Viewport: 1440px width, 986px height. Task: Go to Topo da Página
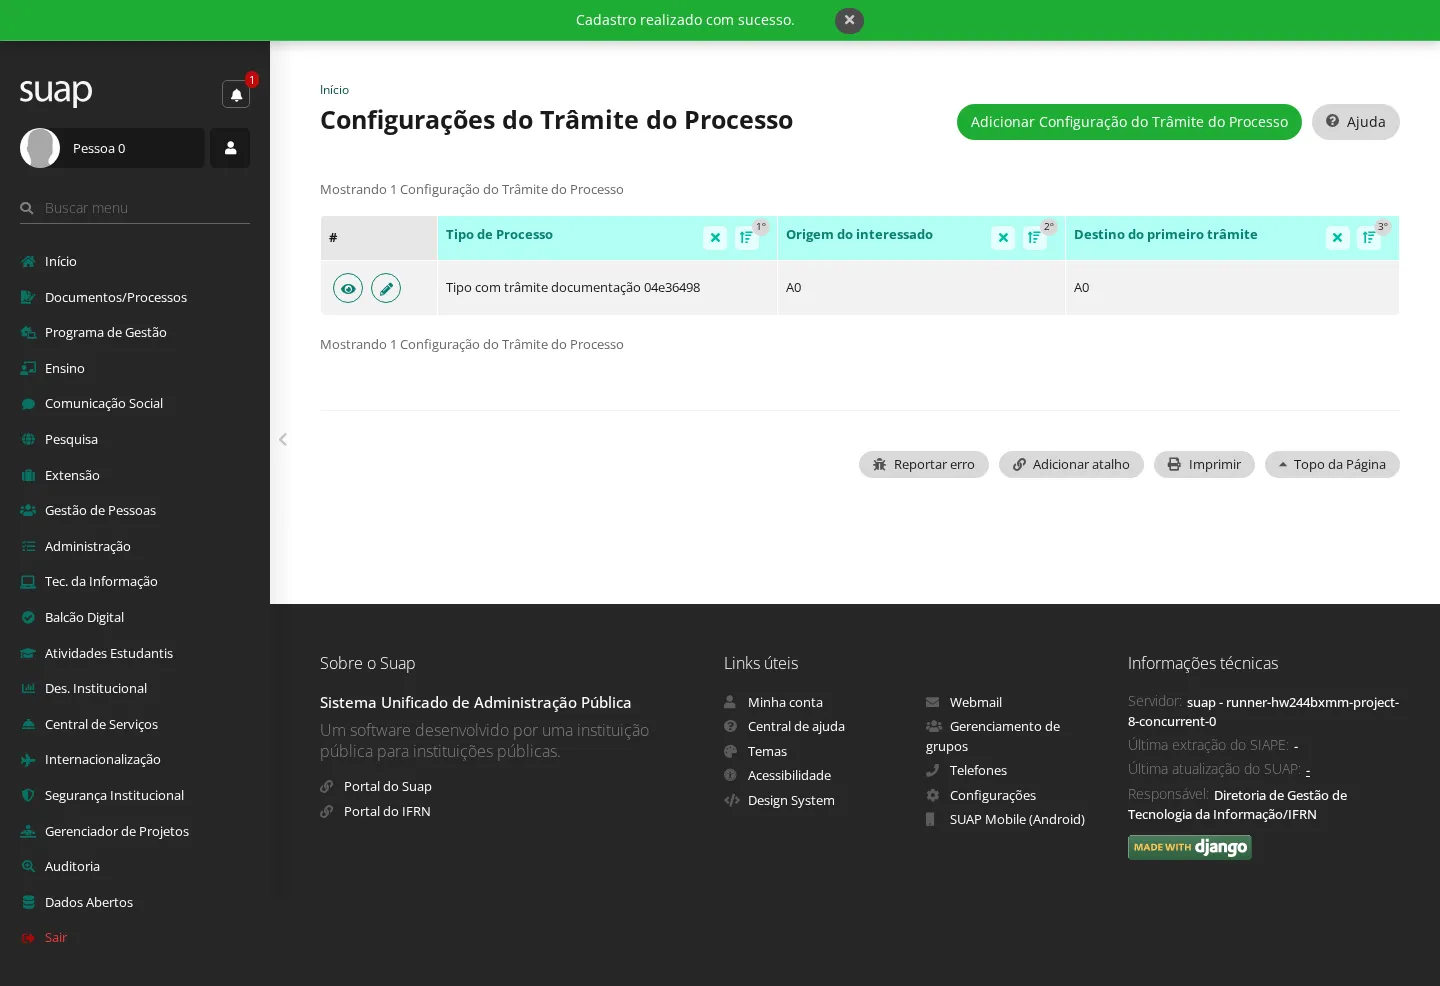tap(1332, 464)
